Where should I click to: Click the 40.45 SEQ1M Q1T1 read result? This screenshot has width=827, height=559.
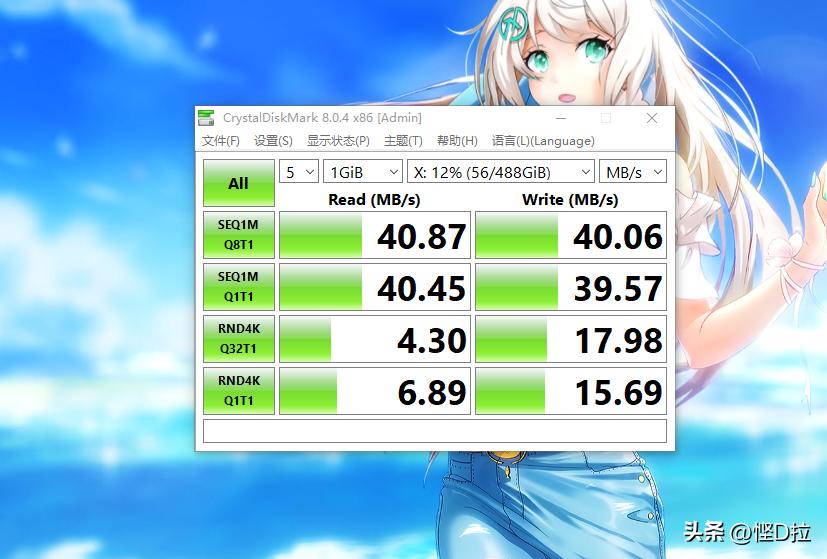374,287
